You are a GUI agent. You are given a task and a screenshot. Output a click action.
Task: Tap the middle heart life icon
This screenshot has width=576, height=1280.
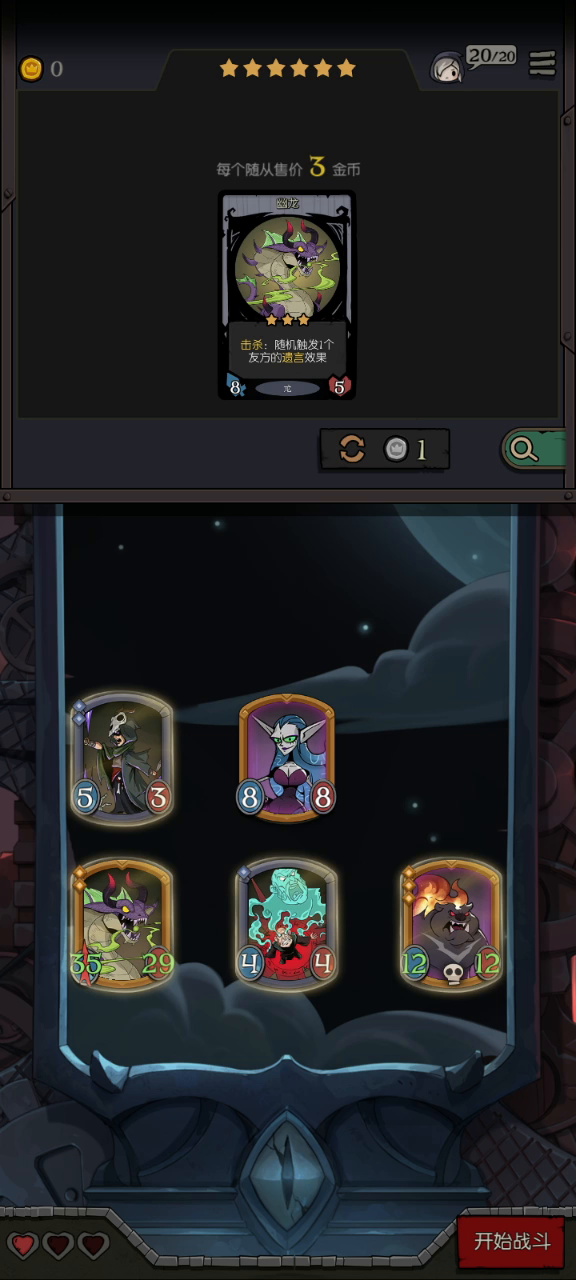58,1245
